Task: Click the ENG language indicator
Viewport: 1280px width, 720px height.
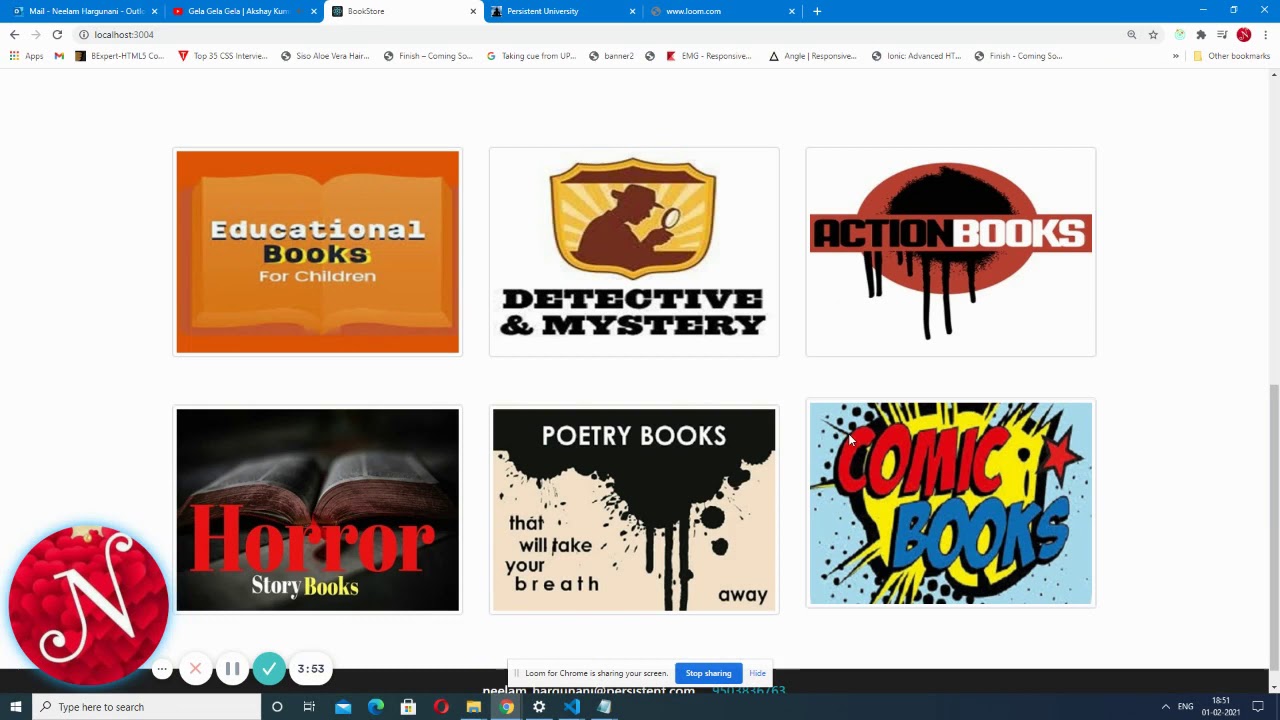Action: (x=1186, y=707)
